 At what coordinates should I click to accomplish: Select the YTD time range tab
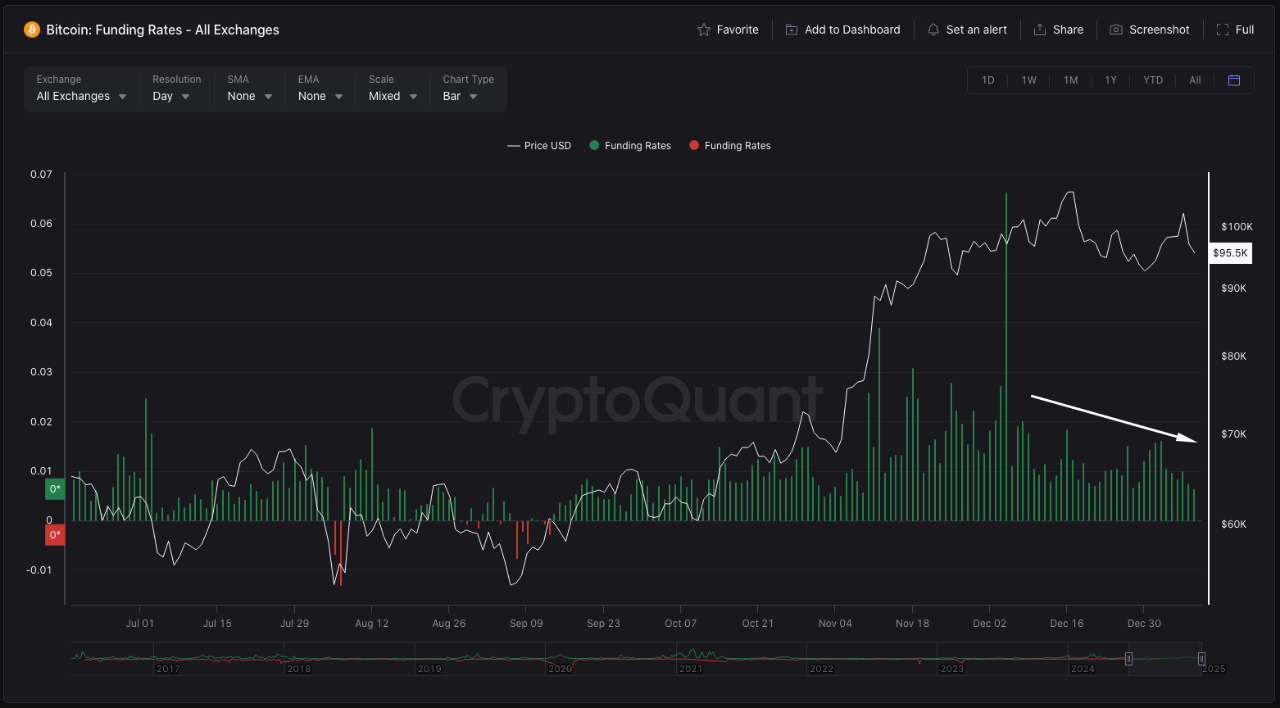click(x=1153, y=79)
